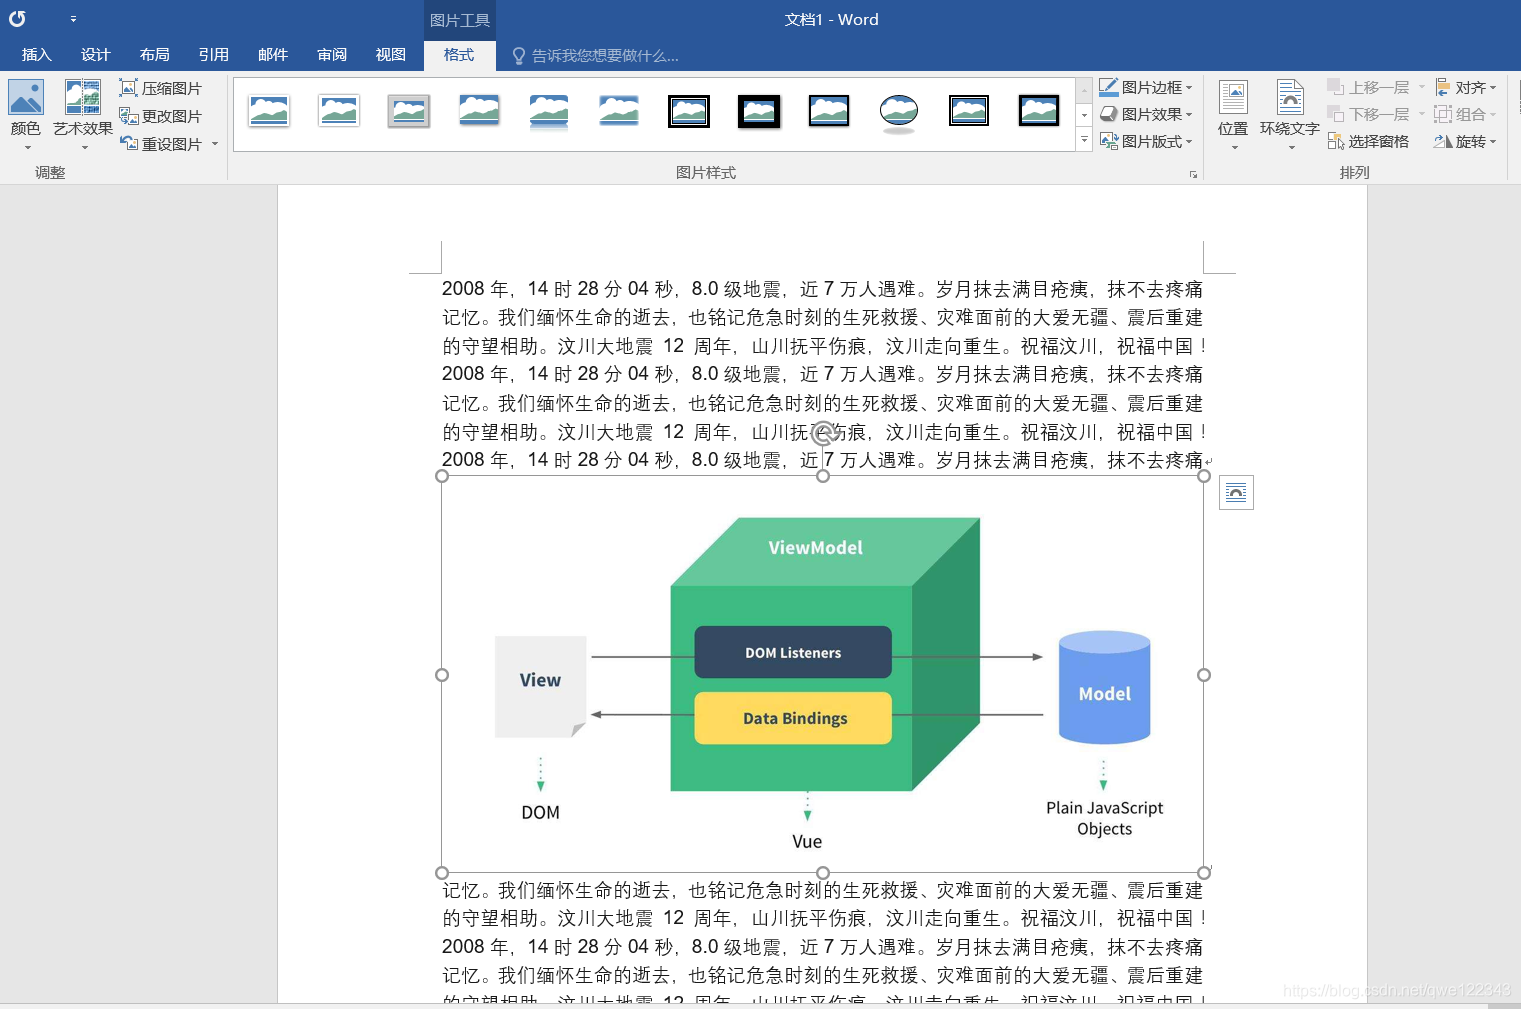The image size is (1521, 1009).
Task: Open 位置 position options
Action: coord(1233,114)
